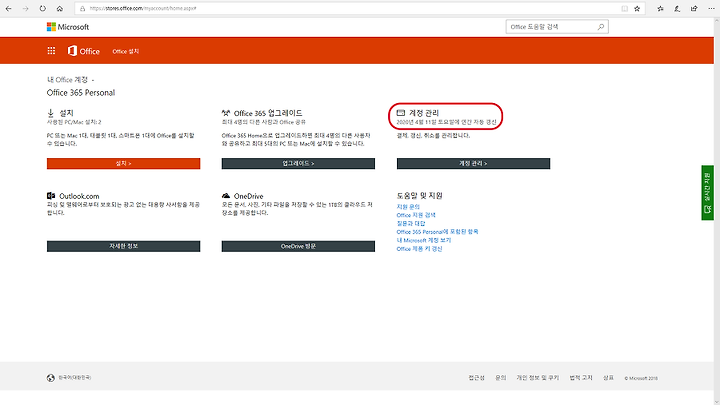Click the Office 365 업그레이드 people icon

coord(226,113)
